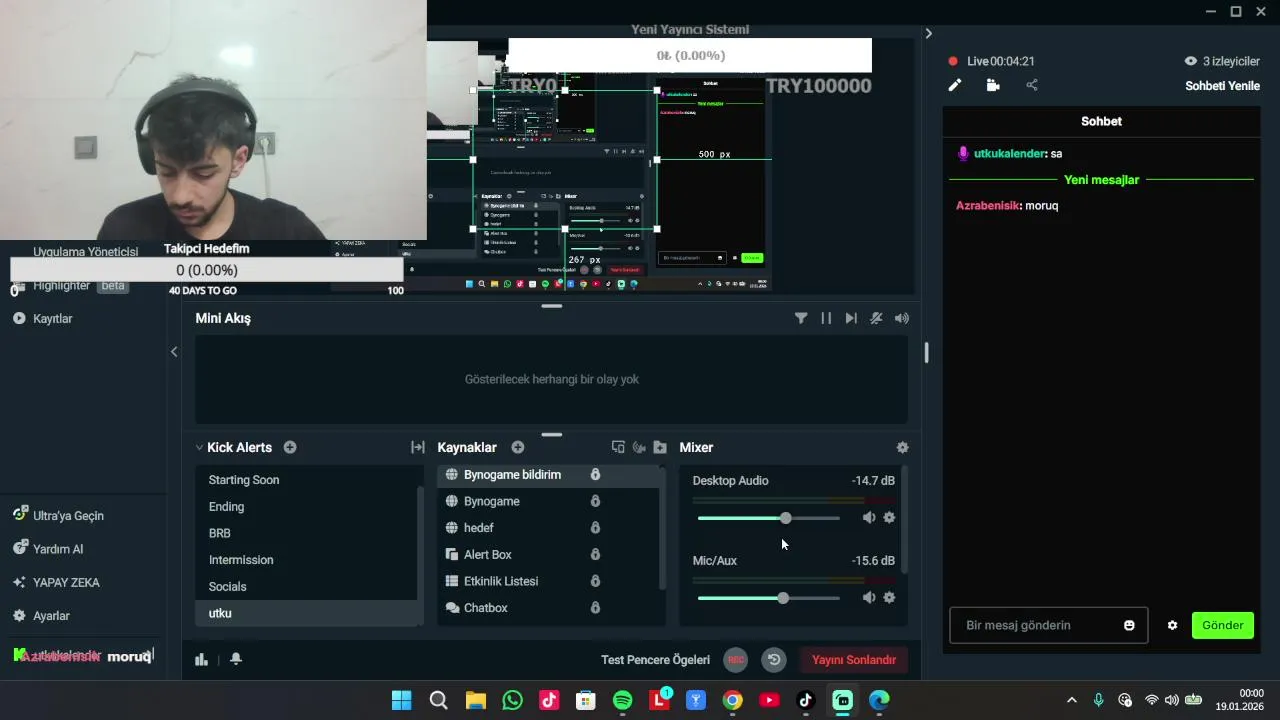The image size is (1280, 720).
Task: Show hidden system tray icons
Action: click(1072, 700)
